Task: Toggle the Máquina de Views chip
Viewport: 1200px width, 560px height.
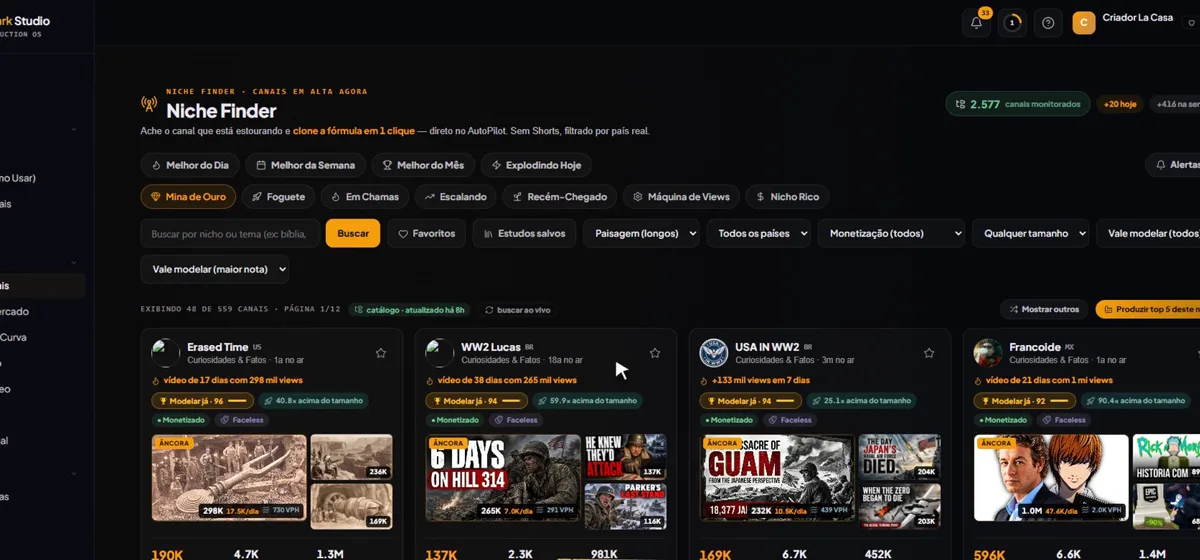Action: click(682, 197)
